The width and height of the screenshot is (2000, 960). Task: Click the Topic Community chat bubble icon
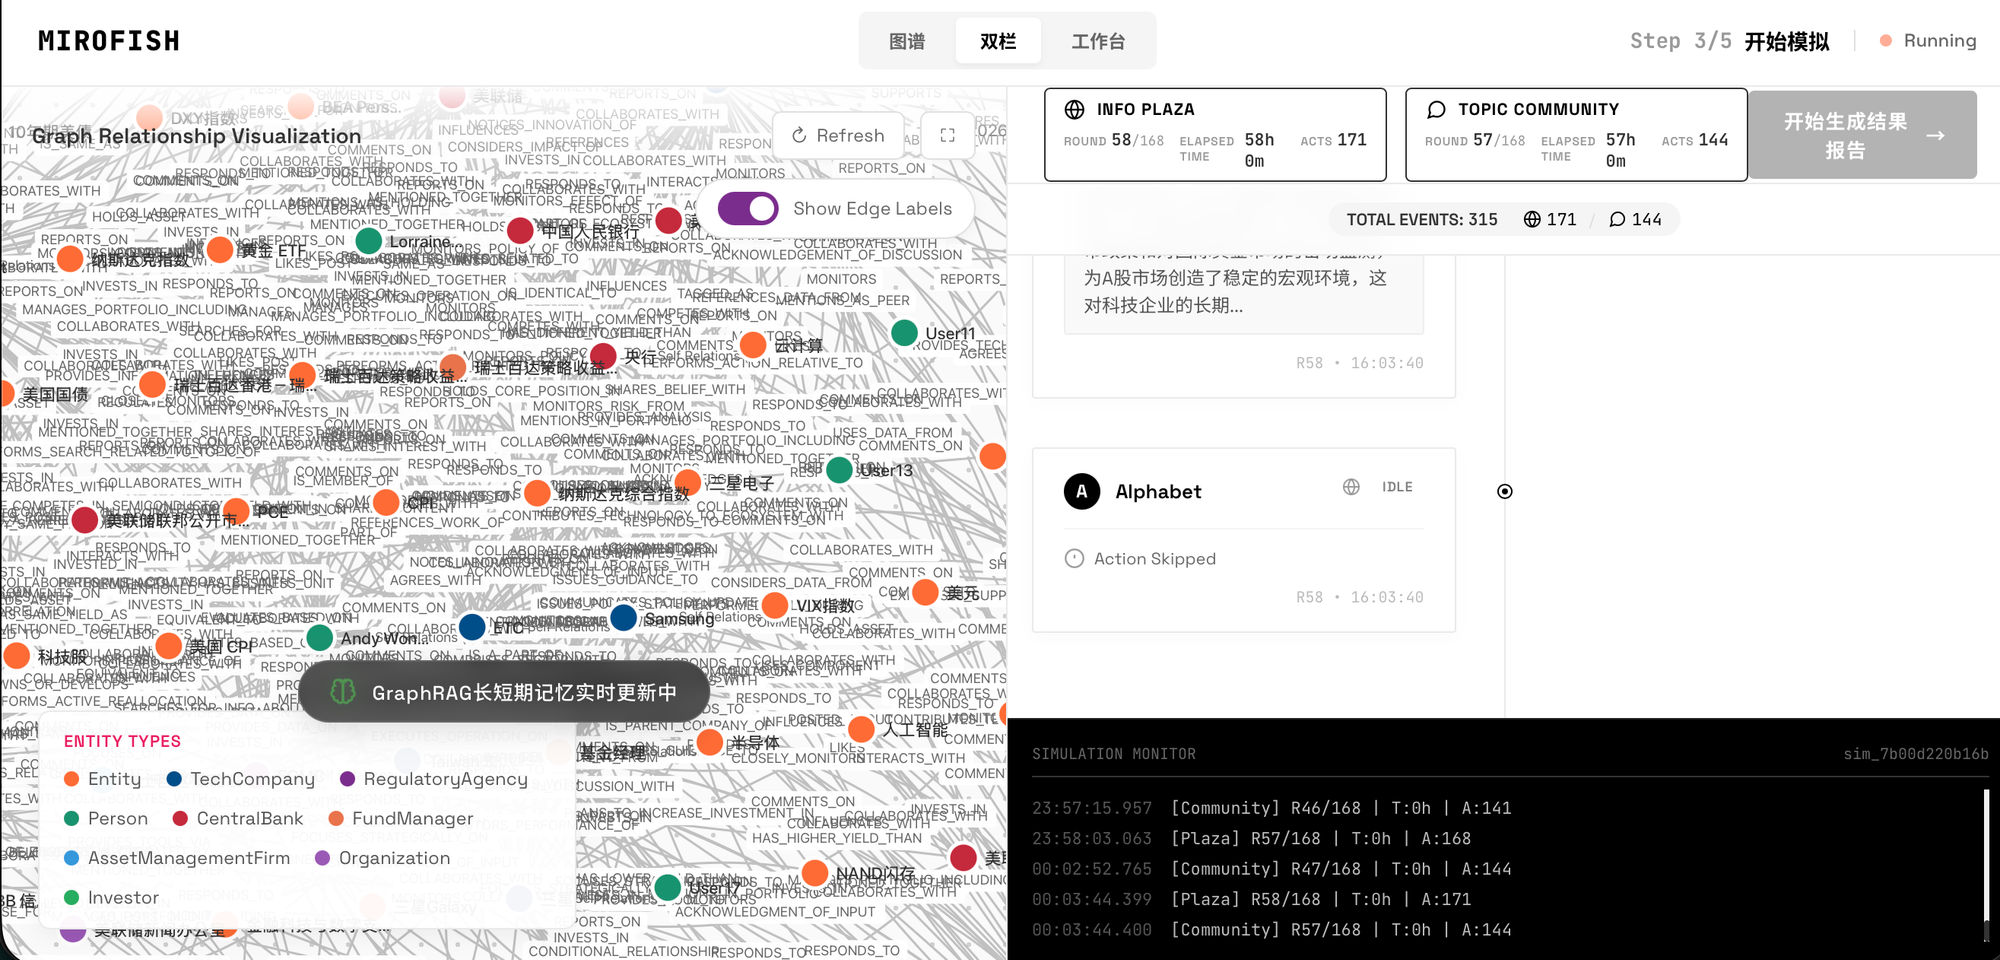click(1436, 109)
